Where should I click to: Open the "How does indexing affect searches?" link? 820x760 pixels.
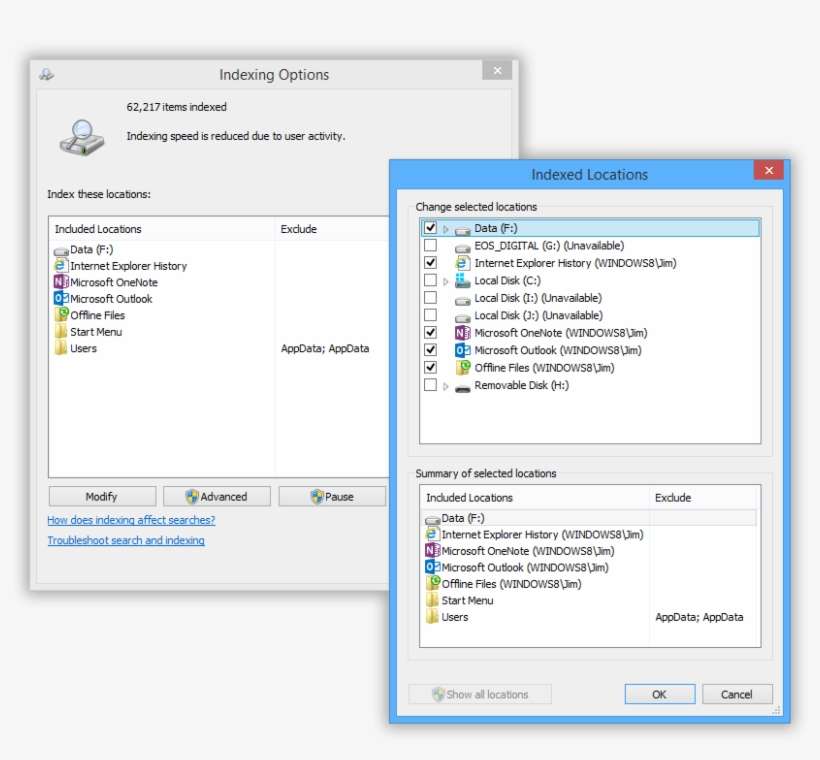pos(131,520)
